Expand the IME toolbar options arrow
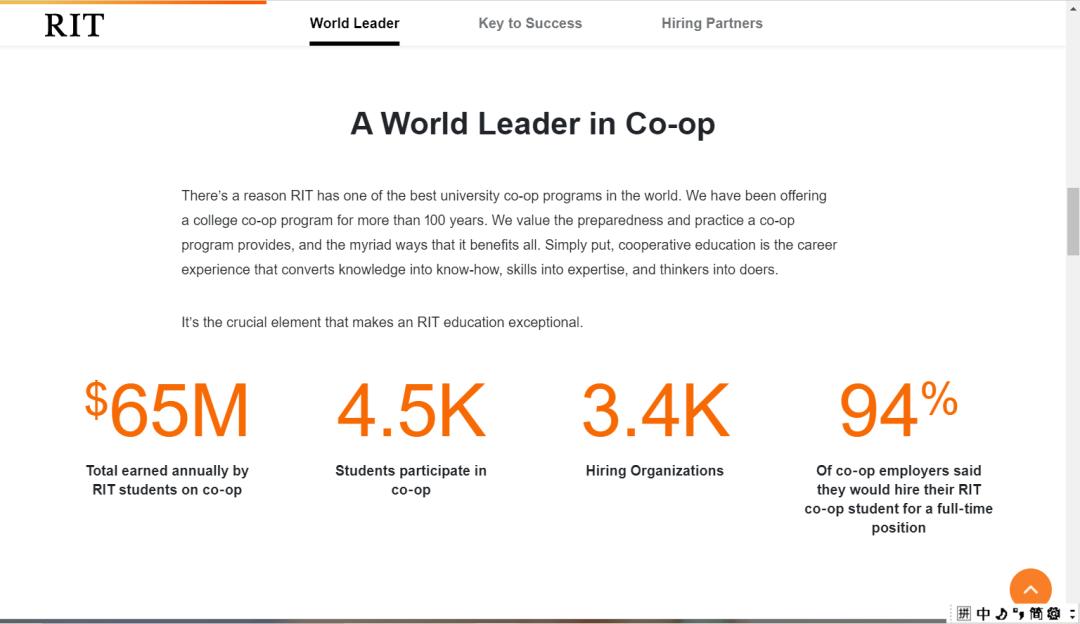Screen dimensions: 1080x624 (1071, 614)
